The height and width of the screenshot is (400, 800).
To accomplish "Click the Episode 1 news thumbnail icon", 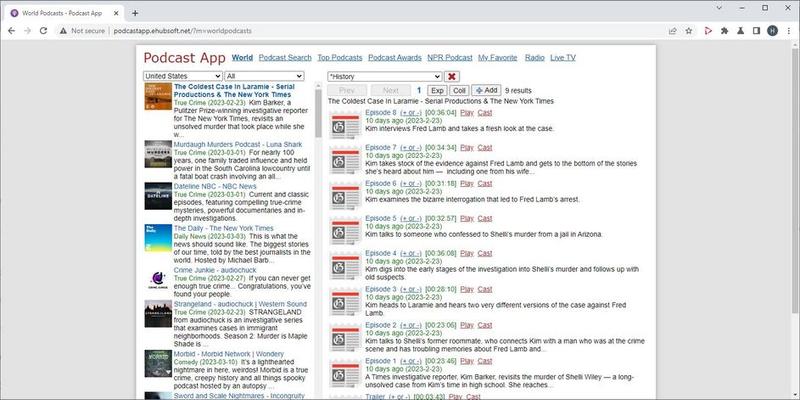I will tap(345, 373).
